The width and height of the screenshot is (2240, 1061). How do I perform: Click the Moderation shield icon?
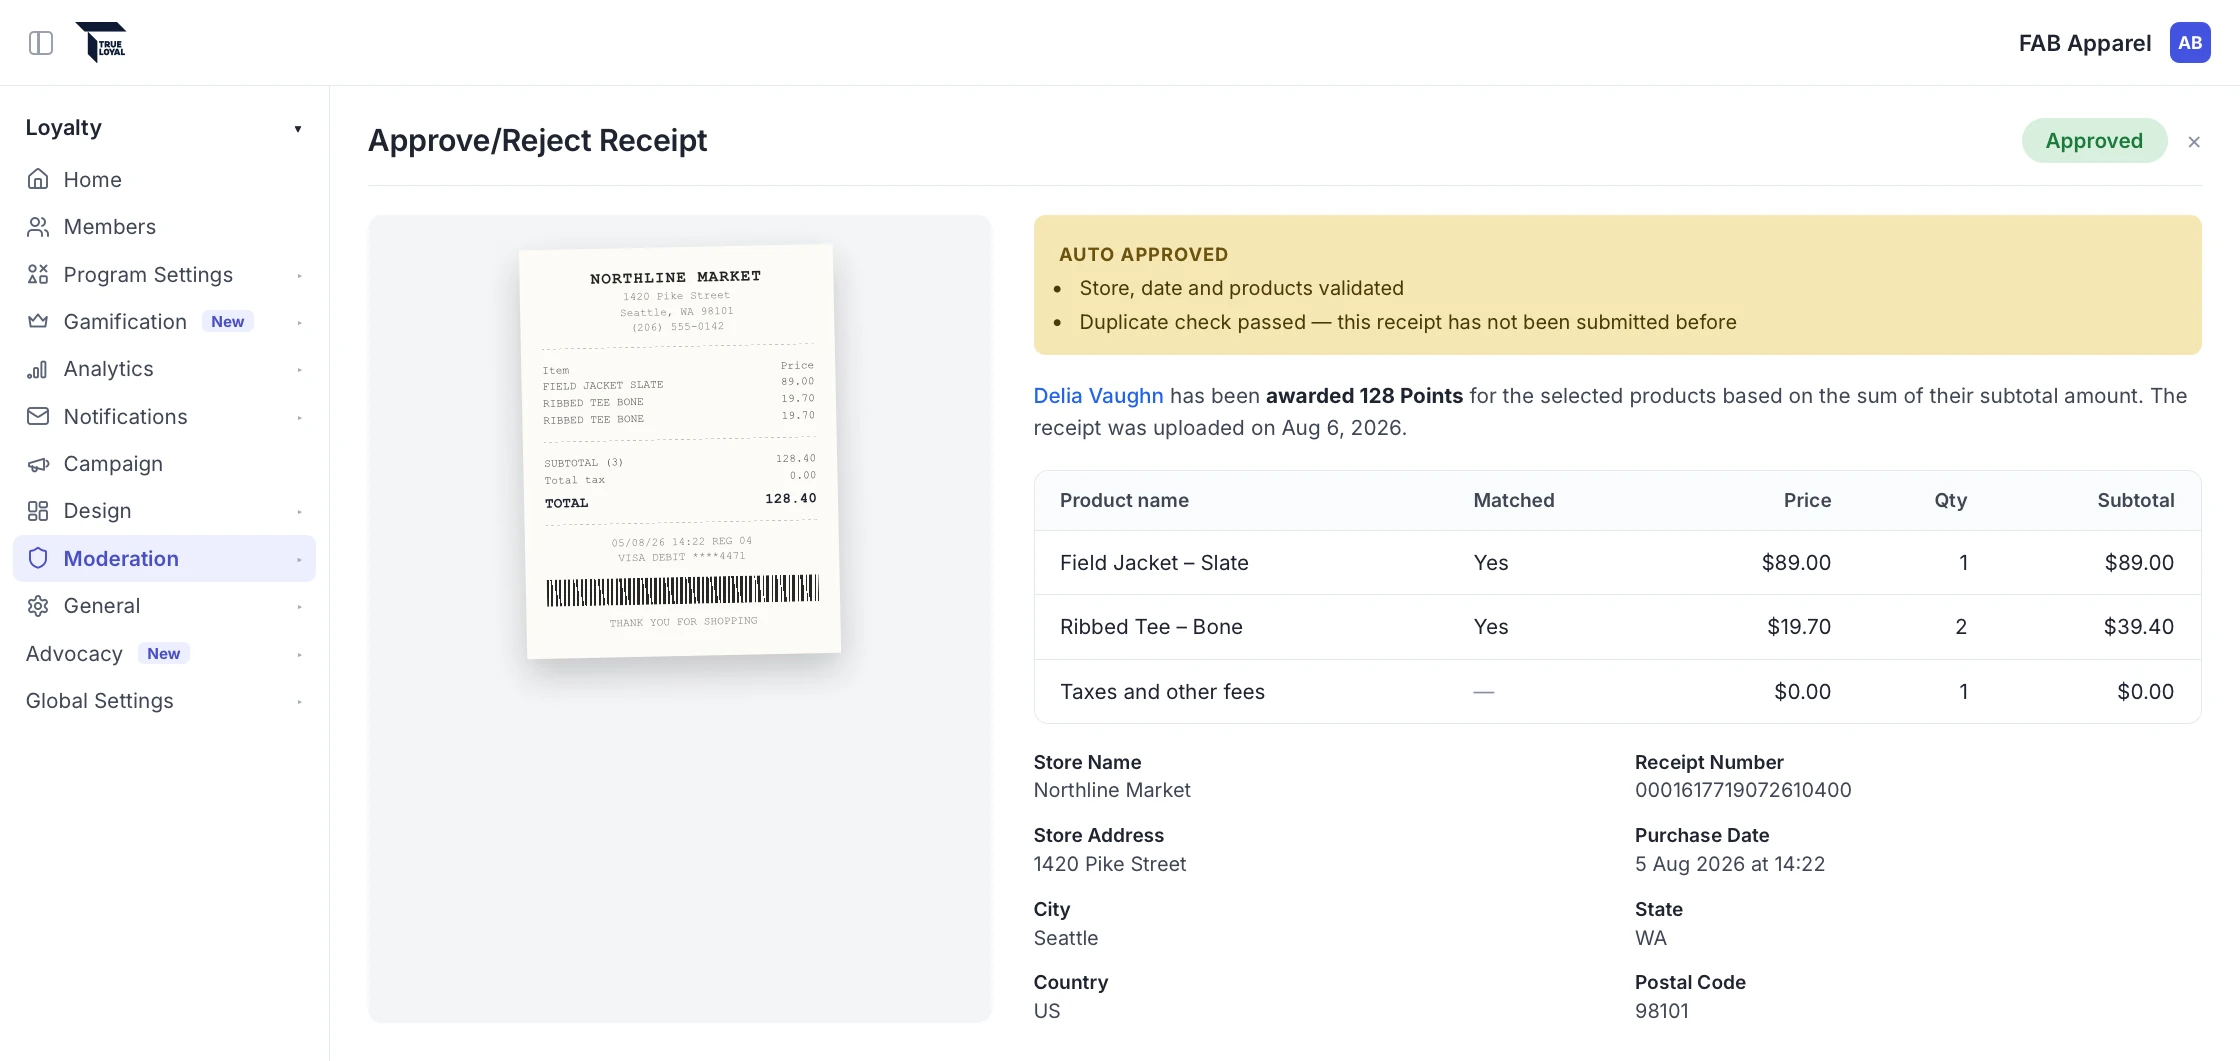point(38,558)
